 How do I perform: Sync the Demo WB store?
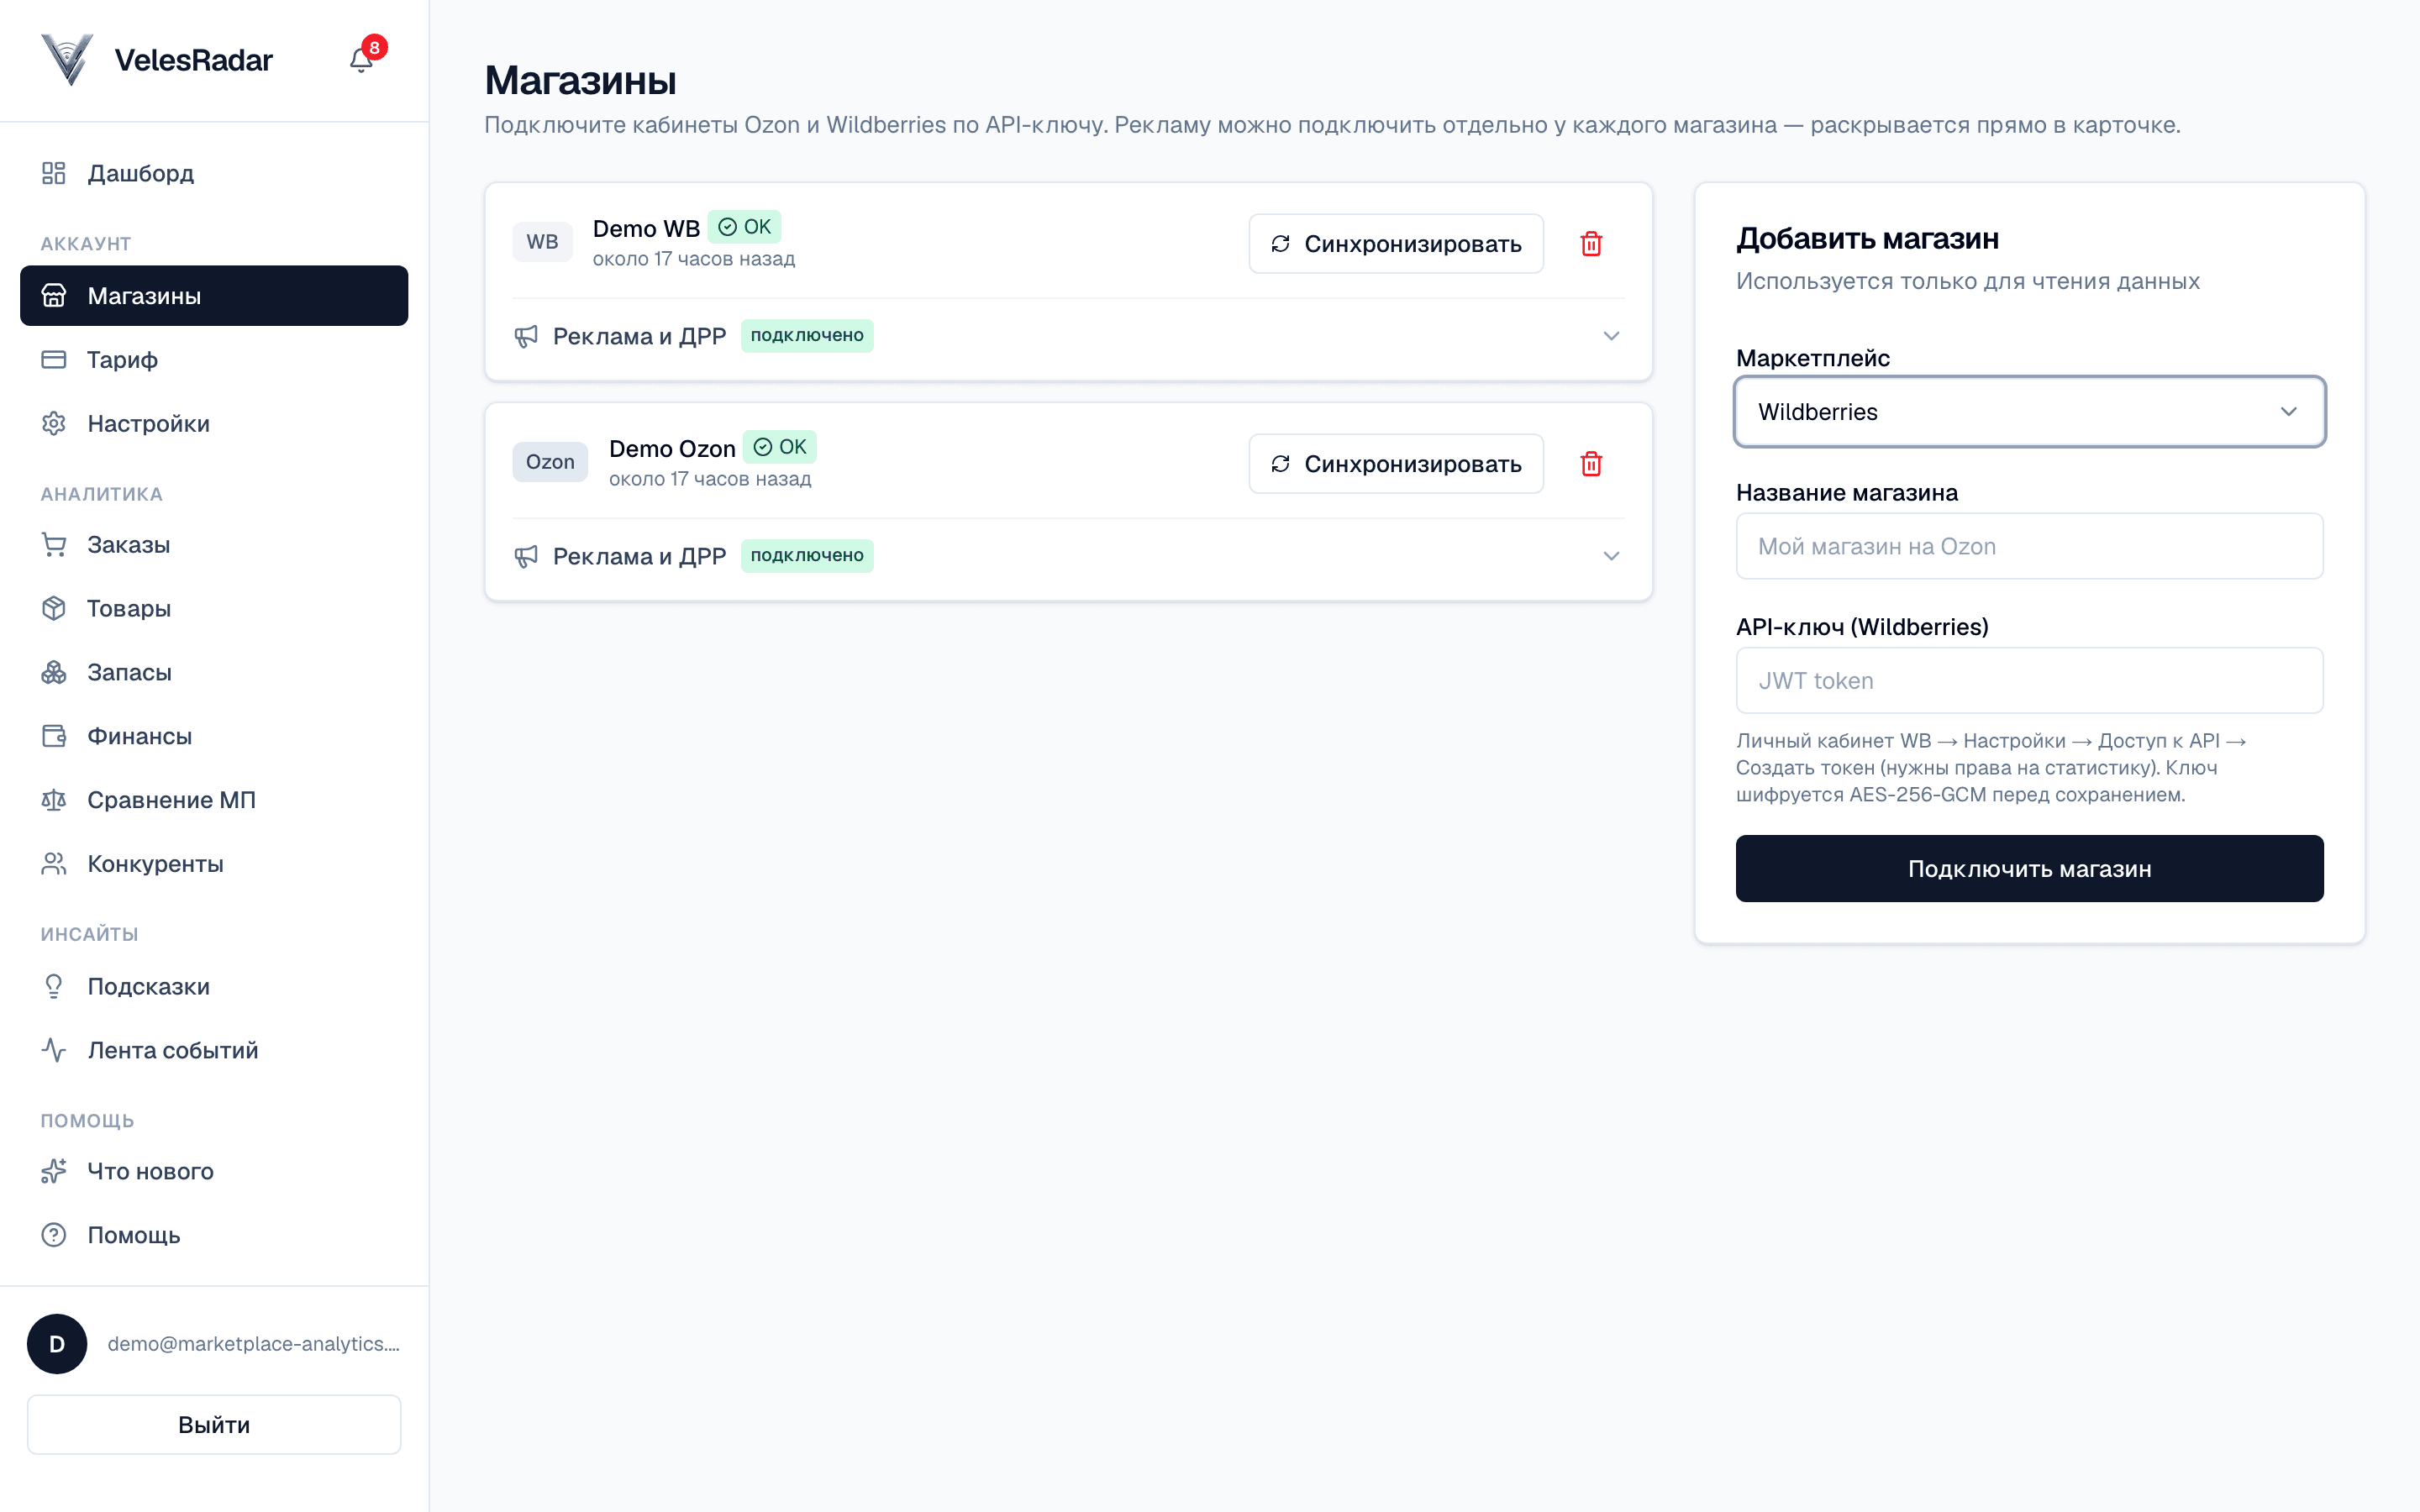(1395, 243)
